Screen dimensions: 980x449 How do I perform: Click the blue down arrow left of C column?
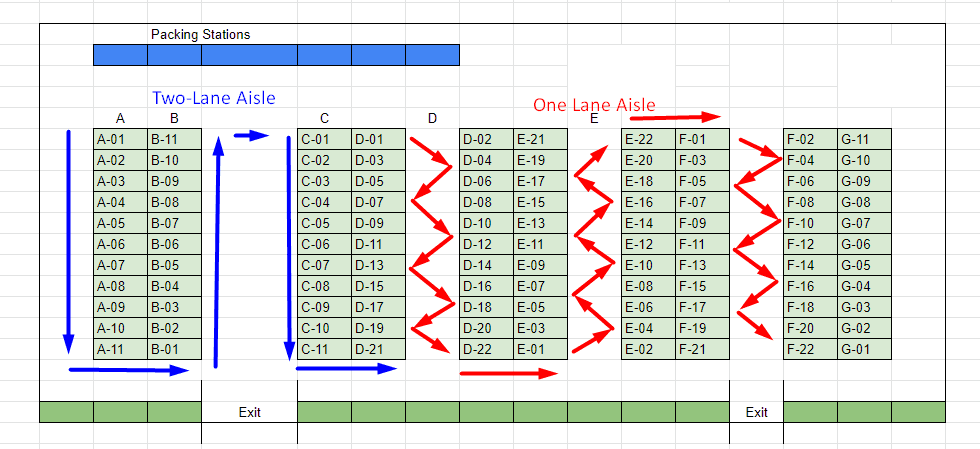point(289,248)
